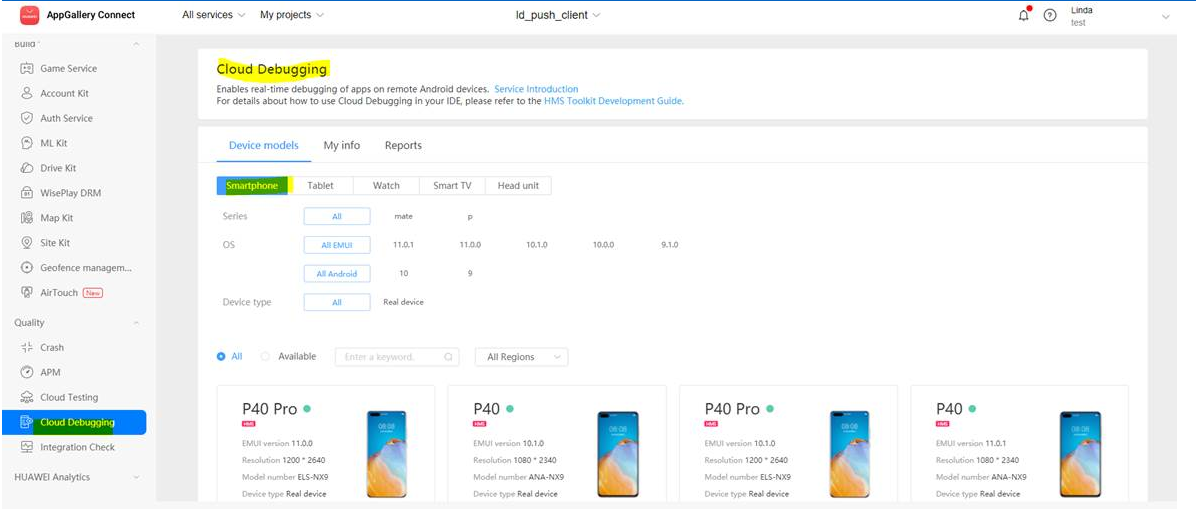Open the help question mark icon

tap(1050, 15)
